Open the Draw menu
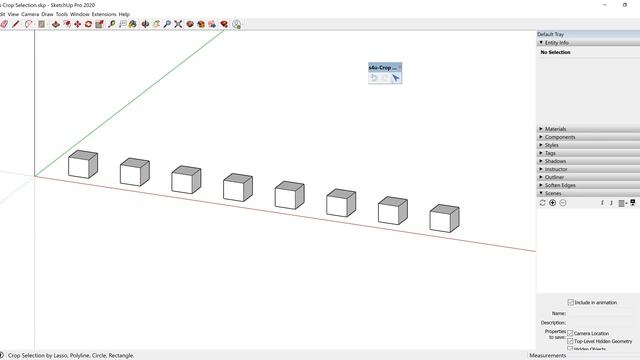 47,14
